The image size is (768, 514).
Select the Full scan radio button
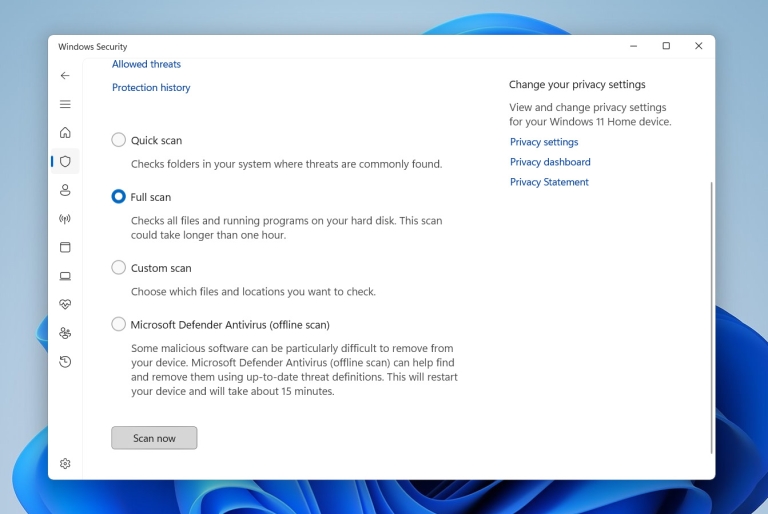119,197
